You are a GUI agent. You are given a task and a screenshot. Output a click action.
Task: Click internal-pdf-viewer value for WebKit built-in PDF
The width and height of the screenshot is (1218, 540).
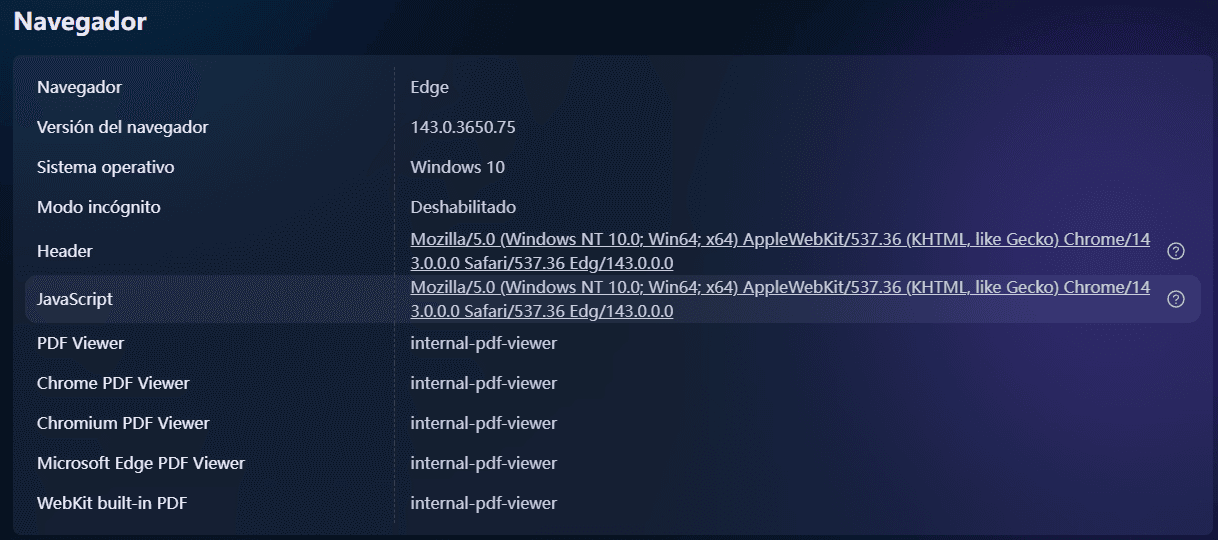pos(483,503)
